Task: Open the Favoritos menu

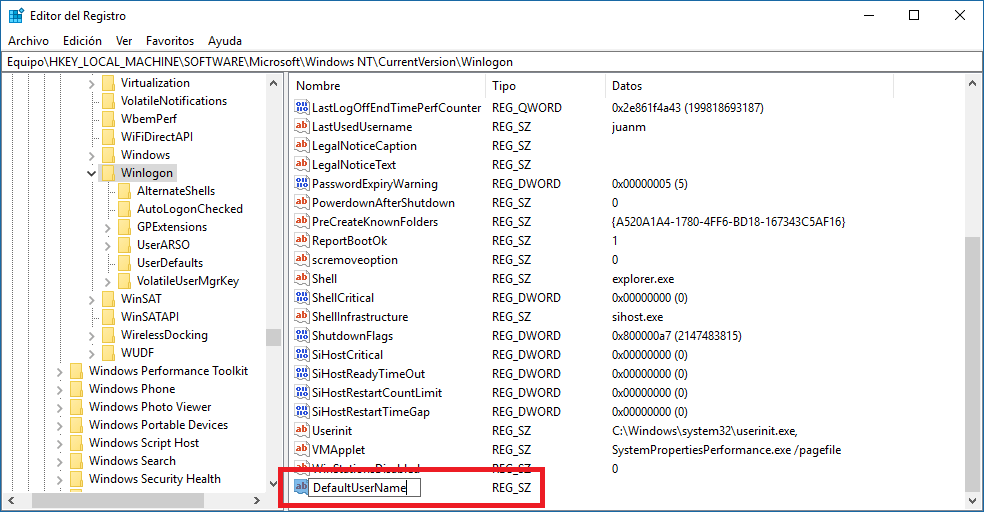Action: 170,41
